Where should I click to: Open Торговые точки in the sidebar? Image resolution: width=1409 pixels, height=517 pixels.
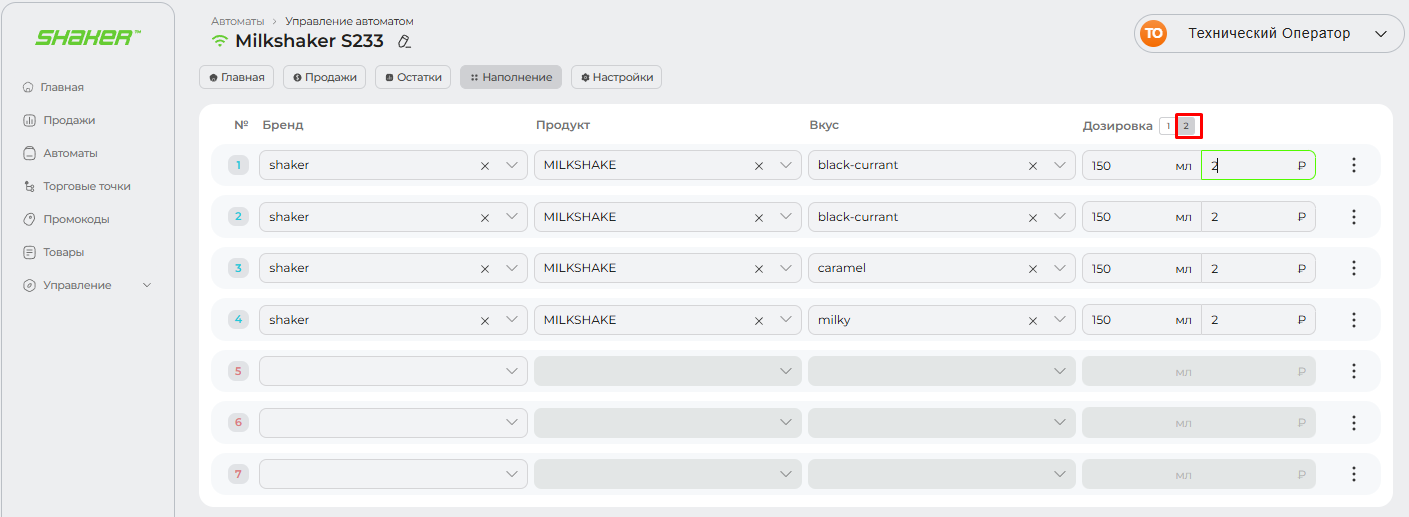coord(86,186)
